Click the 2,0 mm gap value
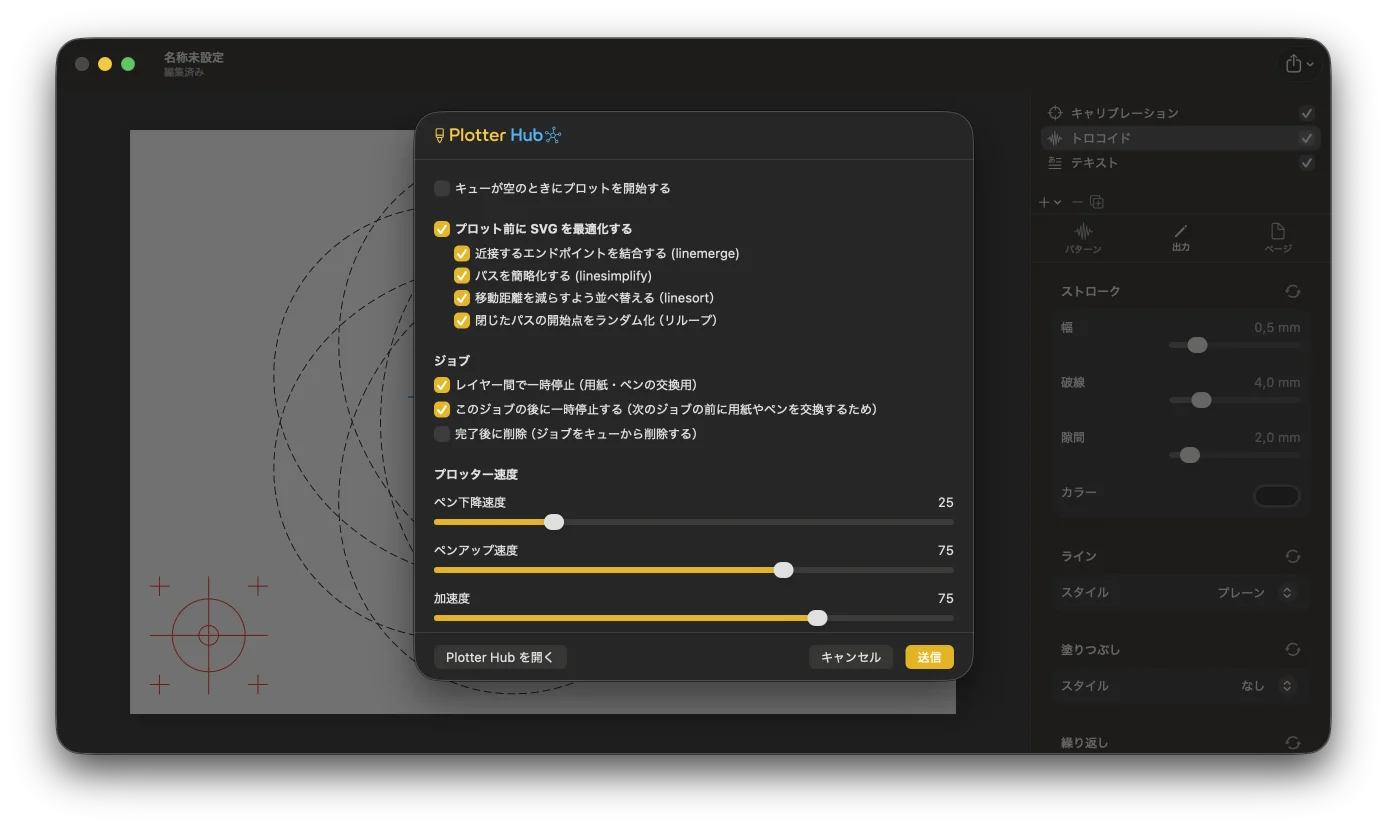 (x=1277, y=437)
